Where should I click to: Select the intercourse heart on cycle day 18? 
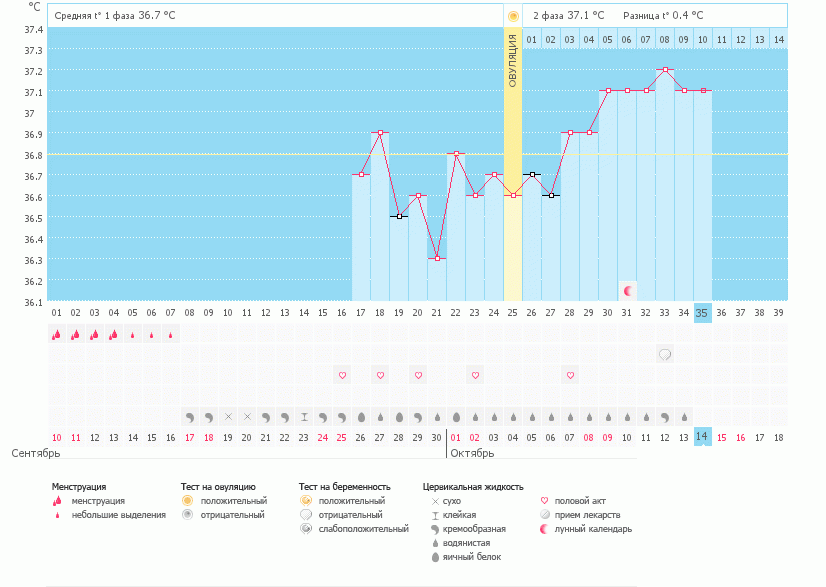380,376
